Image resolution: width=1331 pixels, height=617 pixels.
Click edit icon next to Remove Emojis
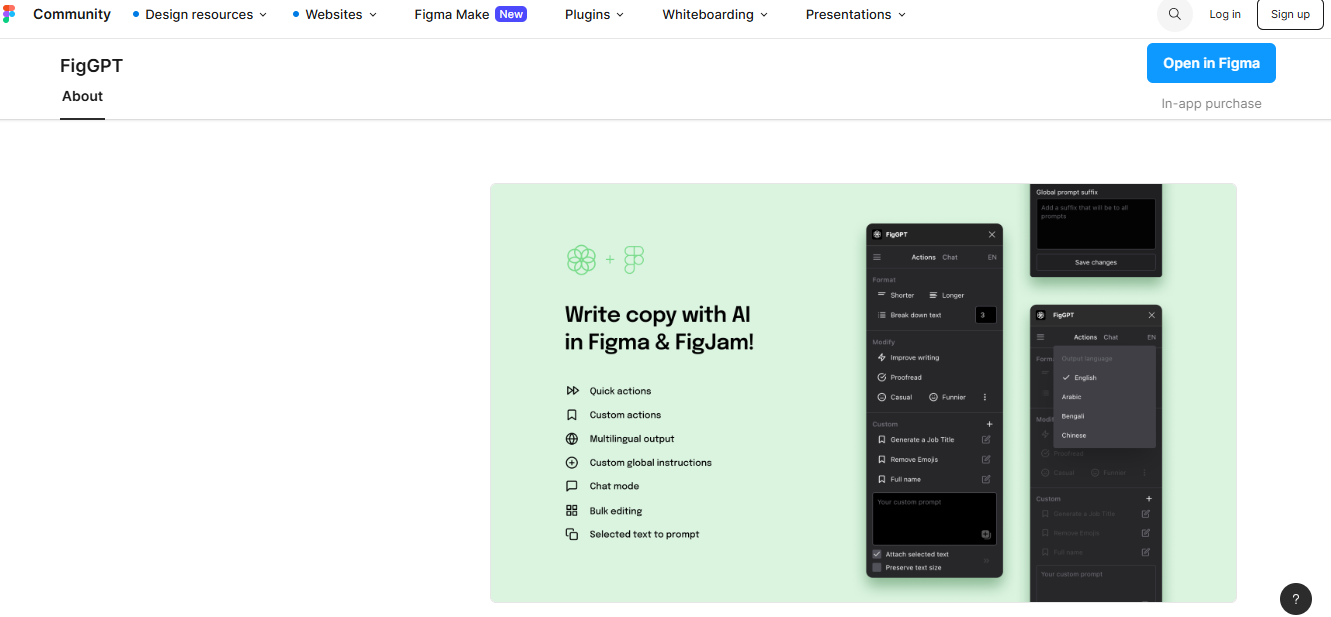[986, 460]
